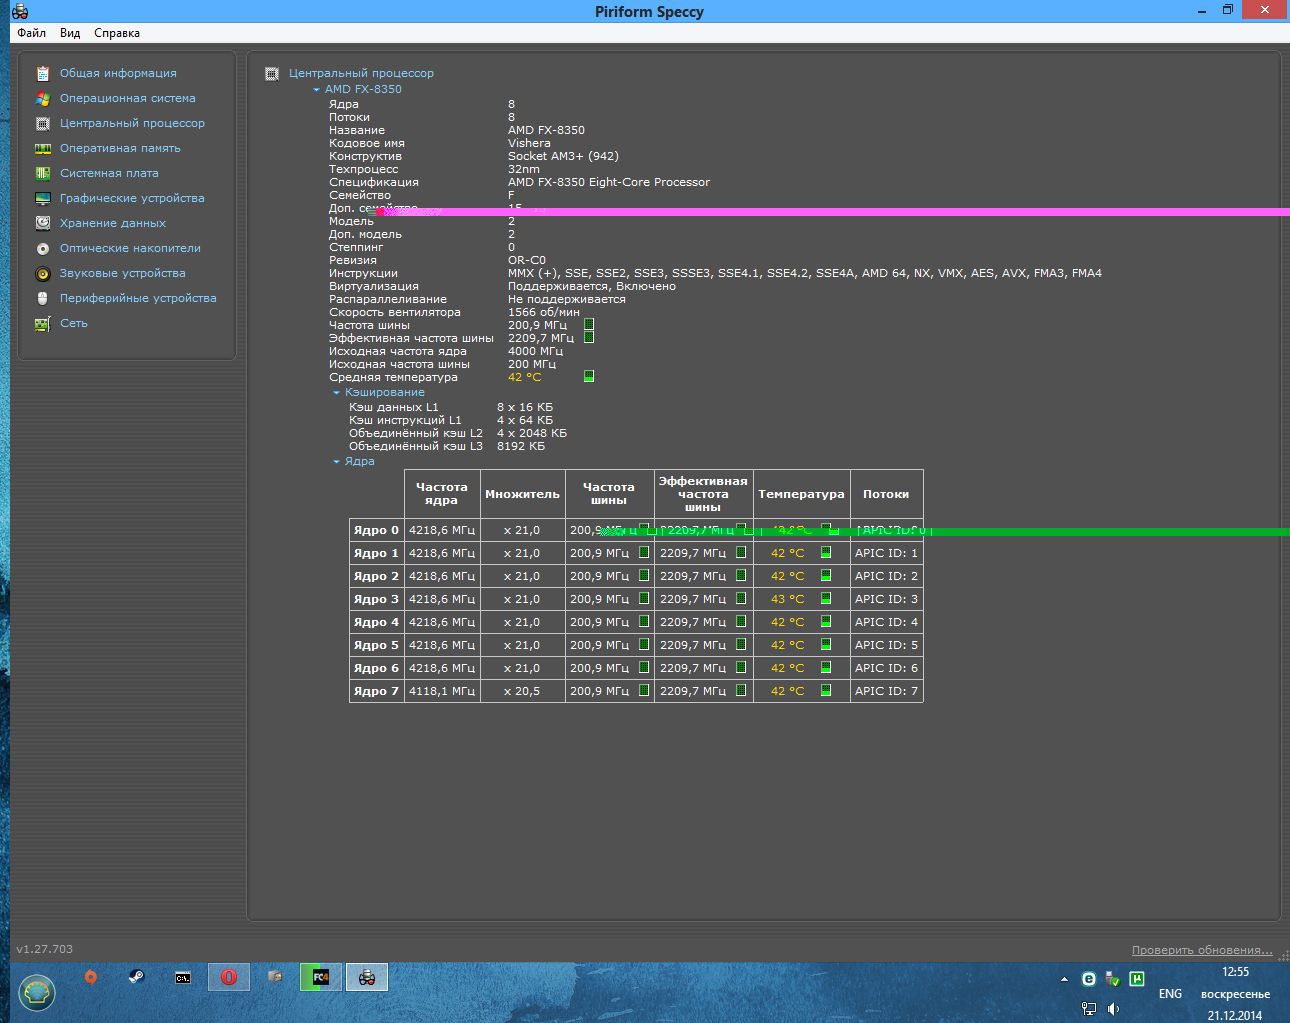Click the Windows Start button on the taskbar
Image resolution: width=1290 pixels, height=1023 pixels.
click(37, 992)
